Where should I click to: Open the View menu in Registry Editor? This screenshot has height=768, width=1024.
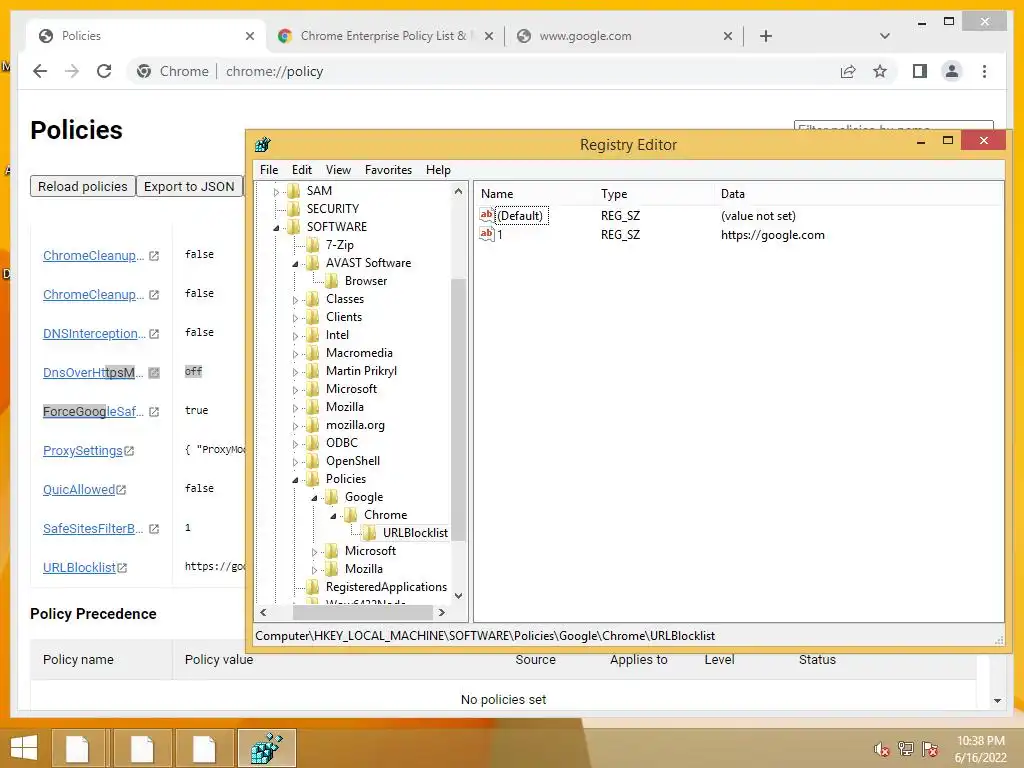[x=338, y=170]
